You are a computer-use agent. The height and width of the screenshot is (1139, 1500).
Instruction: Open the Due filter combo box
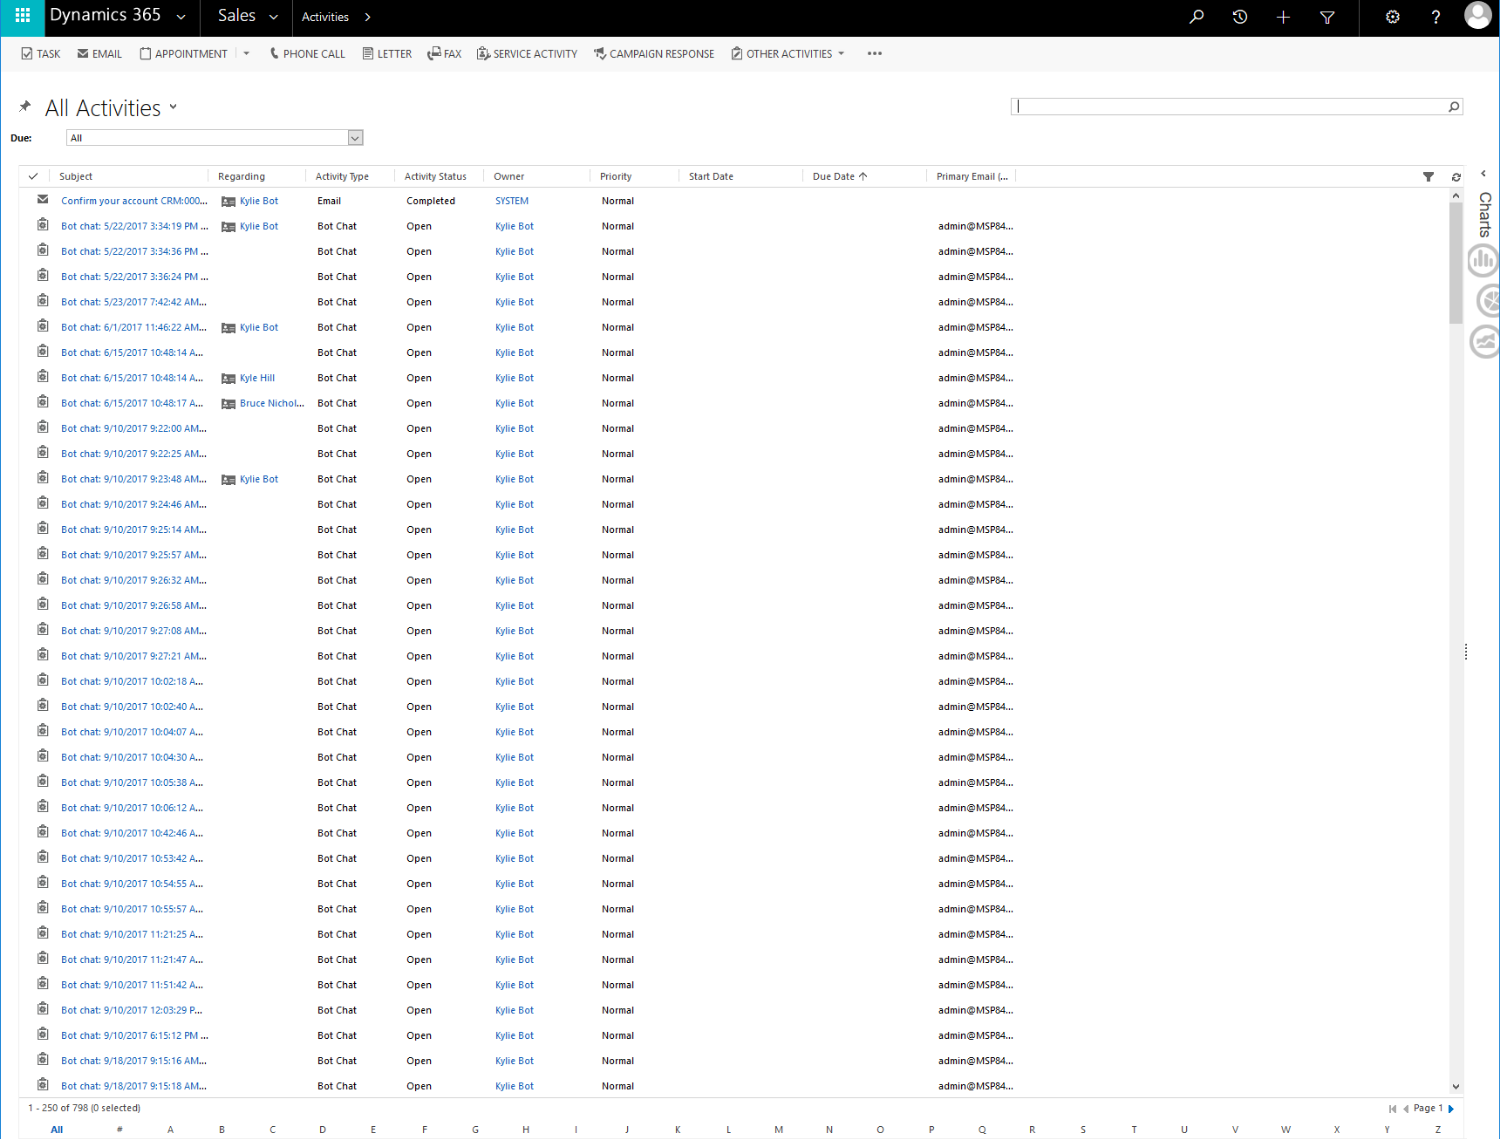[x=214, y=138]
